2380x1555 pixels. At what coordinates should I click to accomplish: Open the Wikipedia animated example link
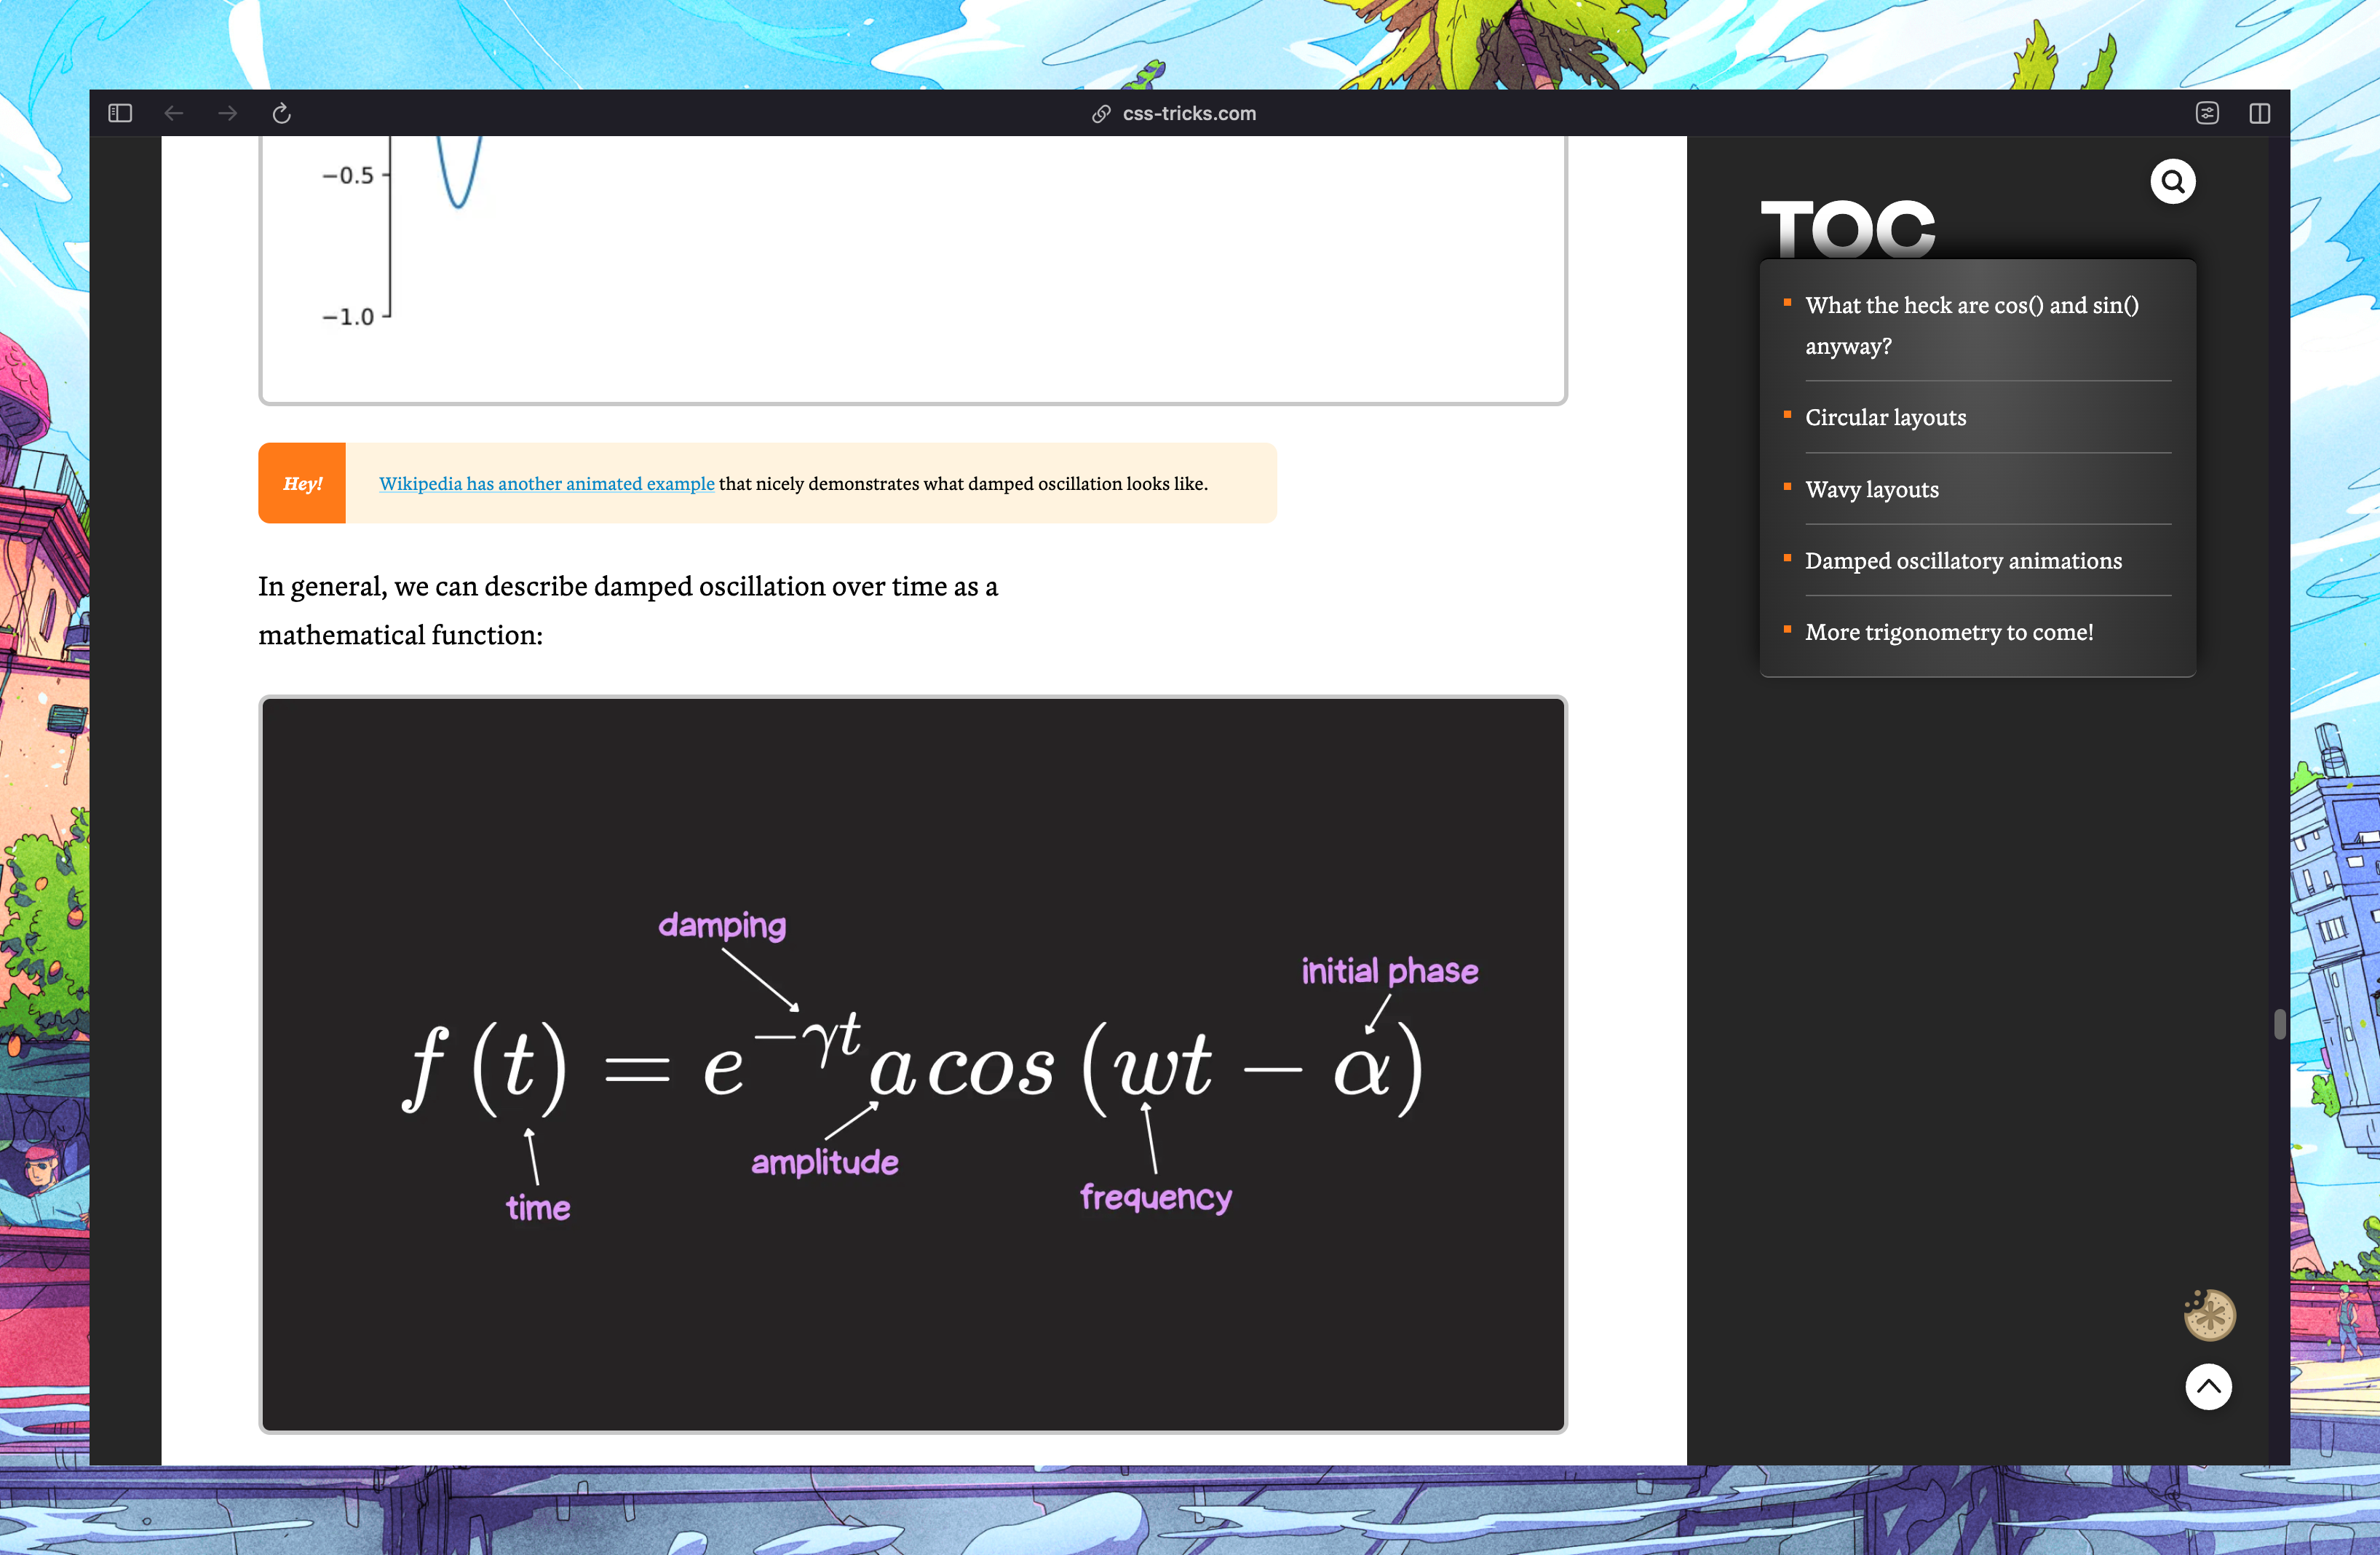tap(546, 484)
